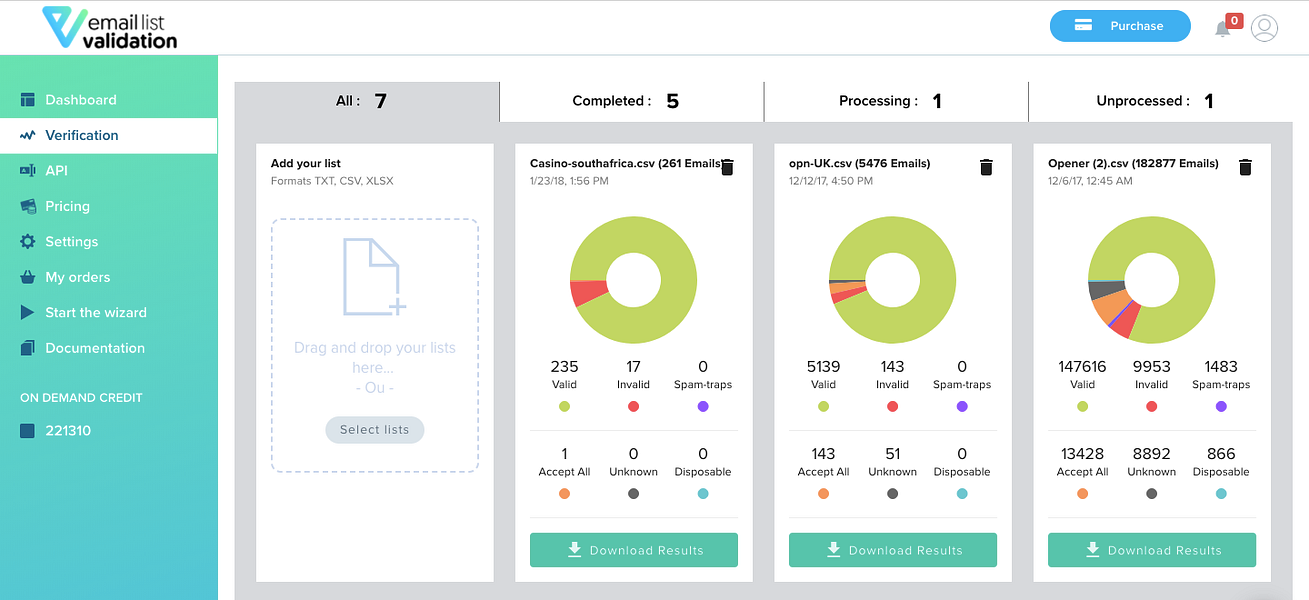Click the 12/12/17, 4:50 PM timestamp

coord(831,181)
